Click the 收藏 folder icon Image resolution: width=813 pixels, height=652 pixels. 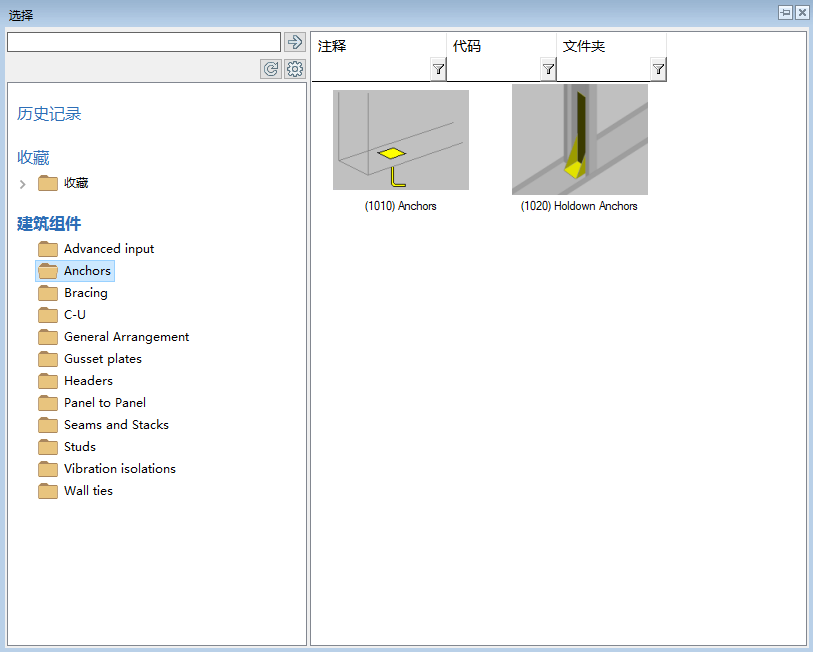[x=48, y=183]
